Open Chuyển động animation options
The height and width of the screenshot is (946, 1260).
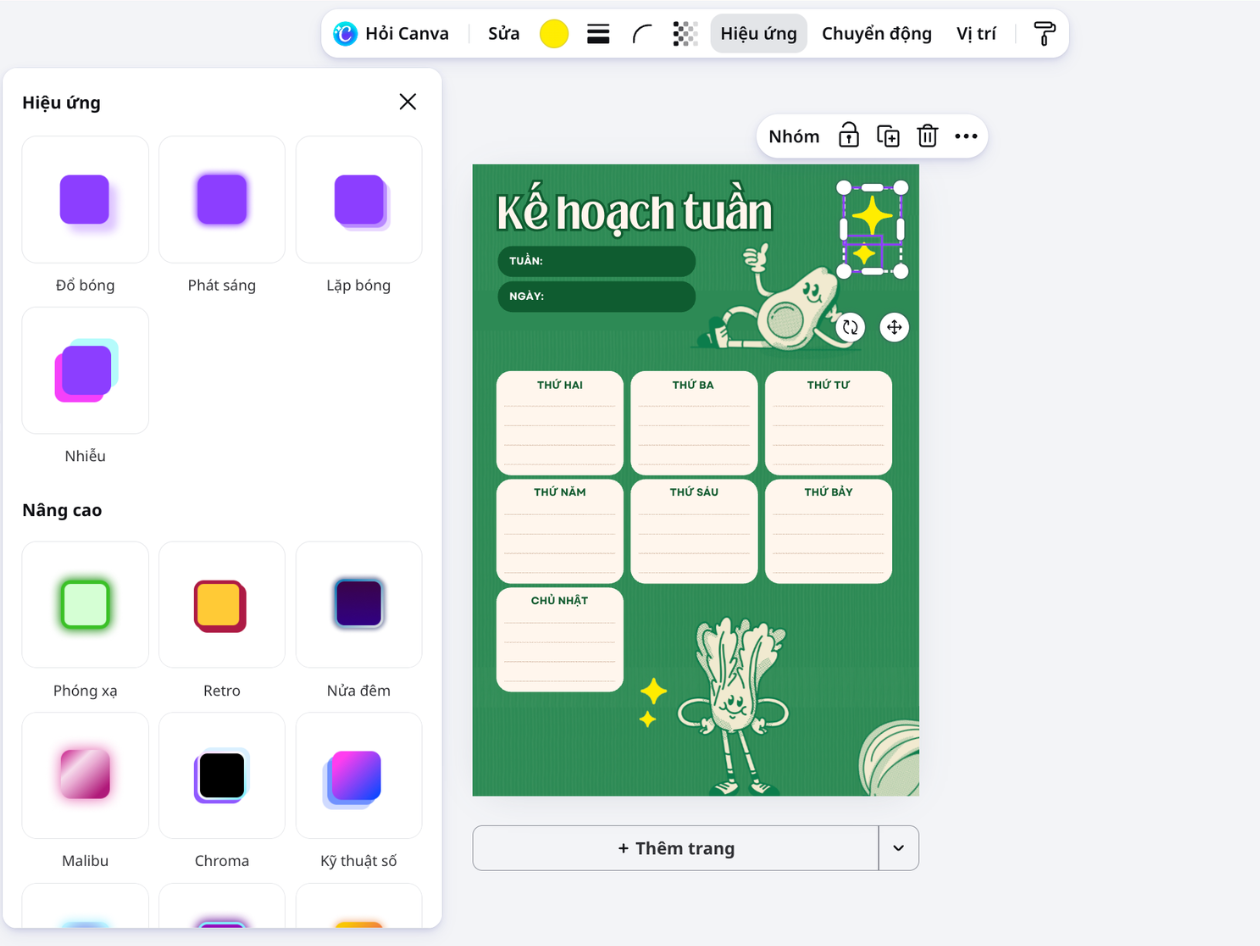(877, 34)
